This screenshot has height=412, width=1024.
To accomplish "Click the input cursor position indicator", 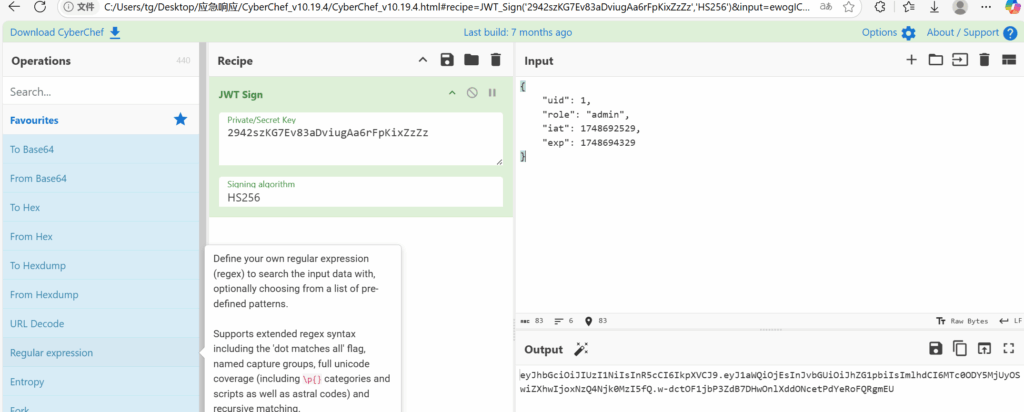I will [x=596, y=321].
